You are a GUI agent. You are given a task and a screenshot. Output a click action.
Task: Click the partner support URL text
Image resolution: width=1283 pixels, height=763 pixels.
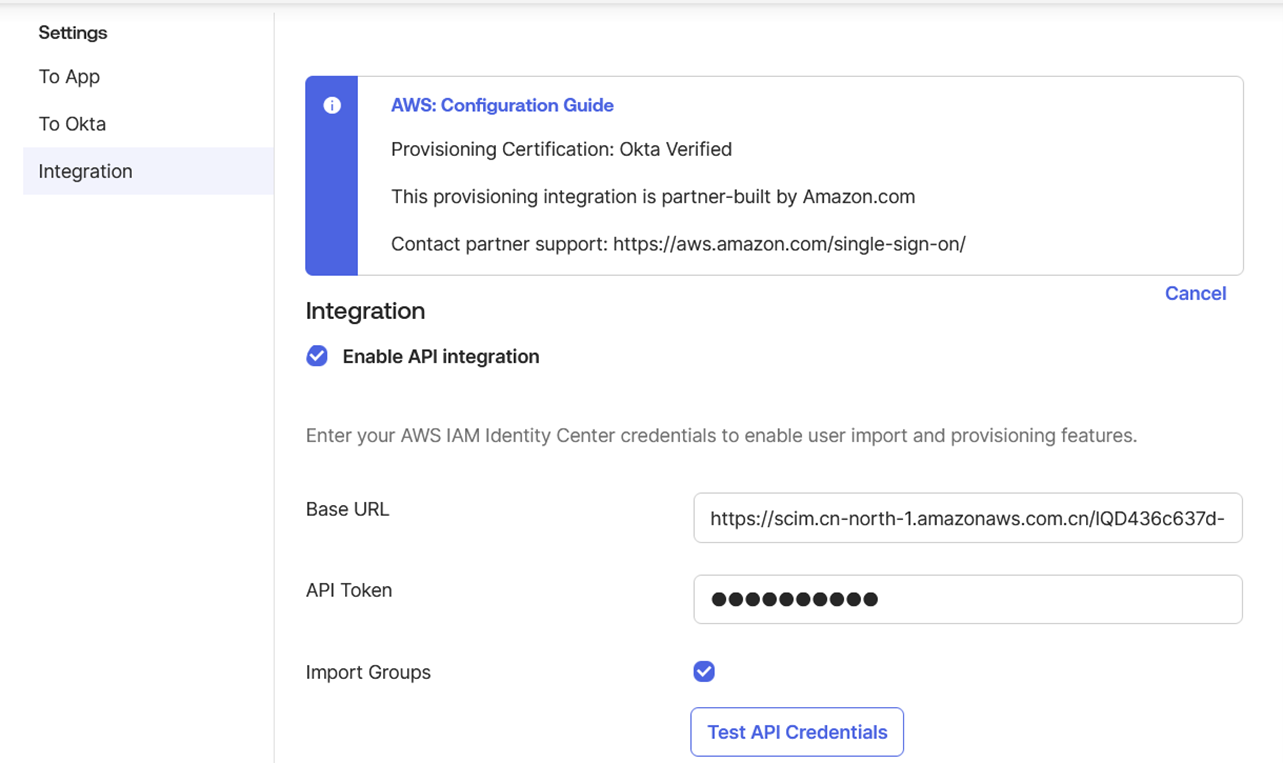(x=788, y=244)
